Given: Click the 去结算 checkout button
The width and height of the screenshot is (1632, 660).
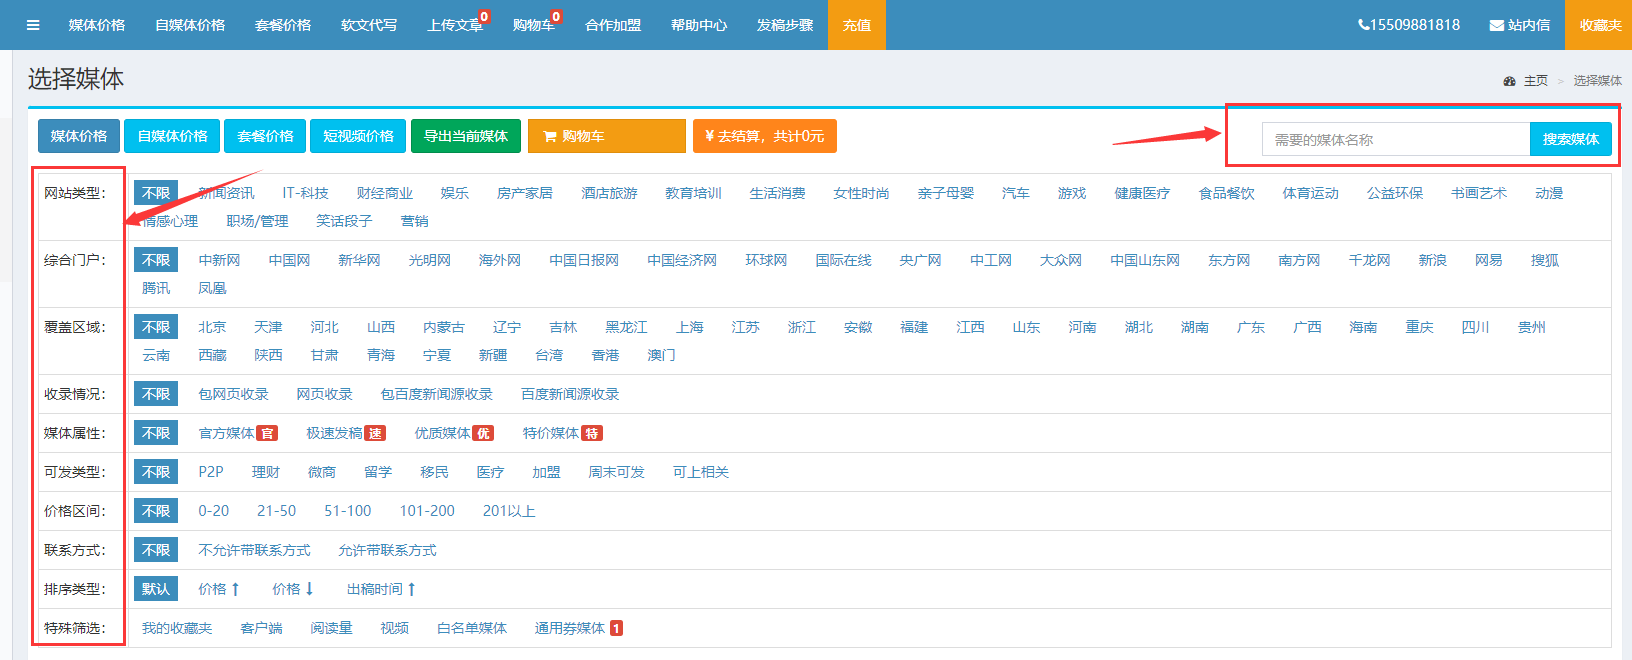Looking at the screenshot, I should (x=764, y=136).
